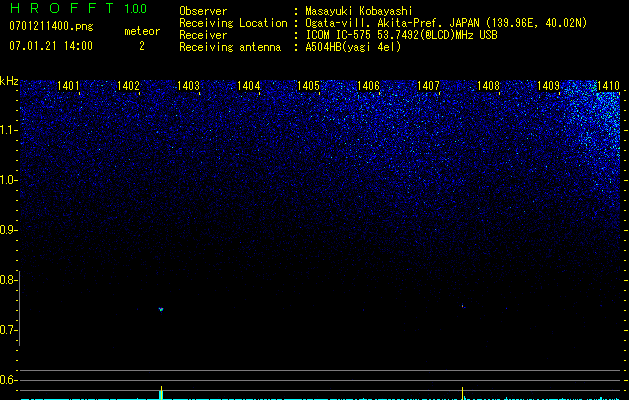Click the 1403 time axis marker
The width and height of the screenshot is (629, 400).
(x=189, y=86)
